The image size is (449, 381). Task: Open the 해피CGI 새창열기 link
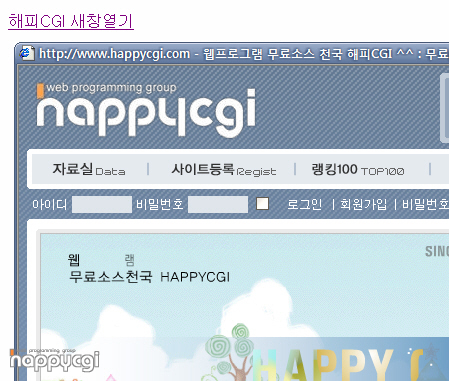click(x=71, y=21)
